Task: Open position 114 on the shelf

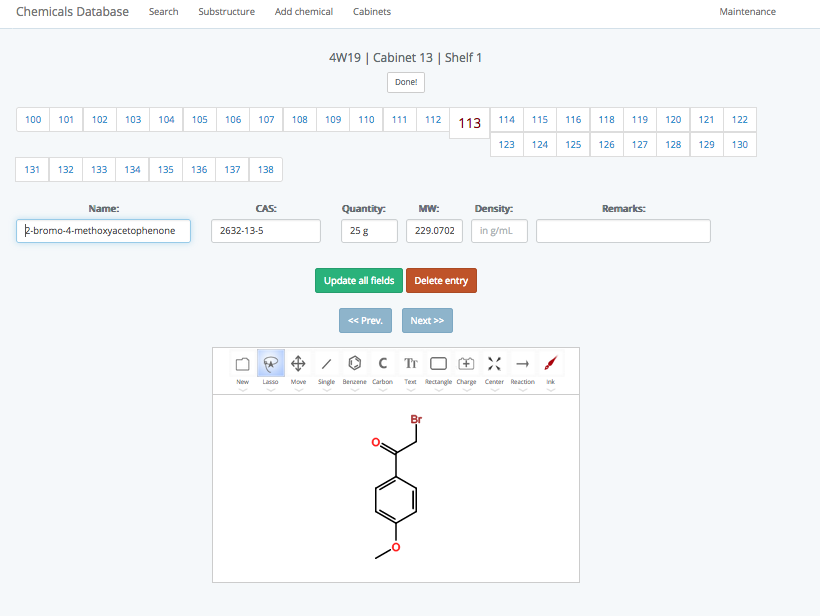Action: coord(507,120)
